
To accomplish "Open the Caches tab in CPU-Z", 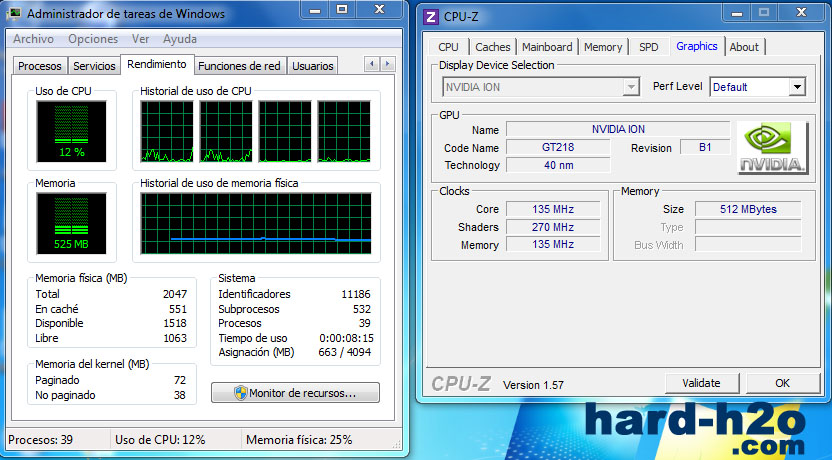I will click(x=493, y=47).
